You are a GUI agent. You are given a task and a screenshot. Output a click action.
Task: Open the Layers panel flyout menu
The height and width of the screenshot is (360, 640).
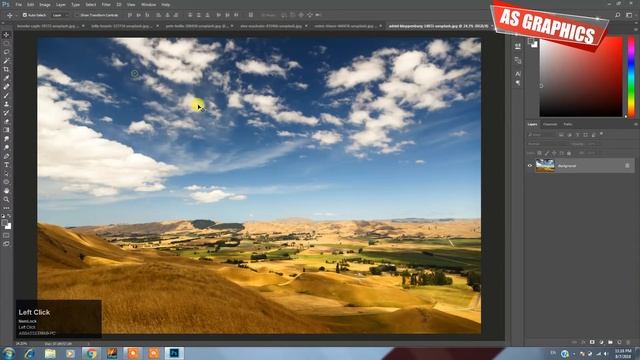pyautogui.click(x=635, y=124)
